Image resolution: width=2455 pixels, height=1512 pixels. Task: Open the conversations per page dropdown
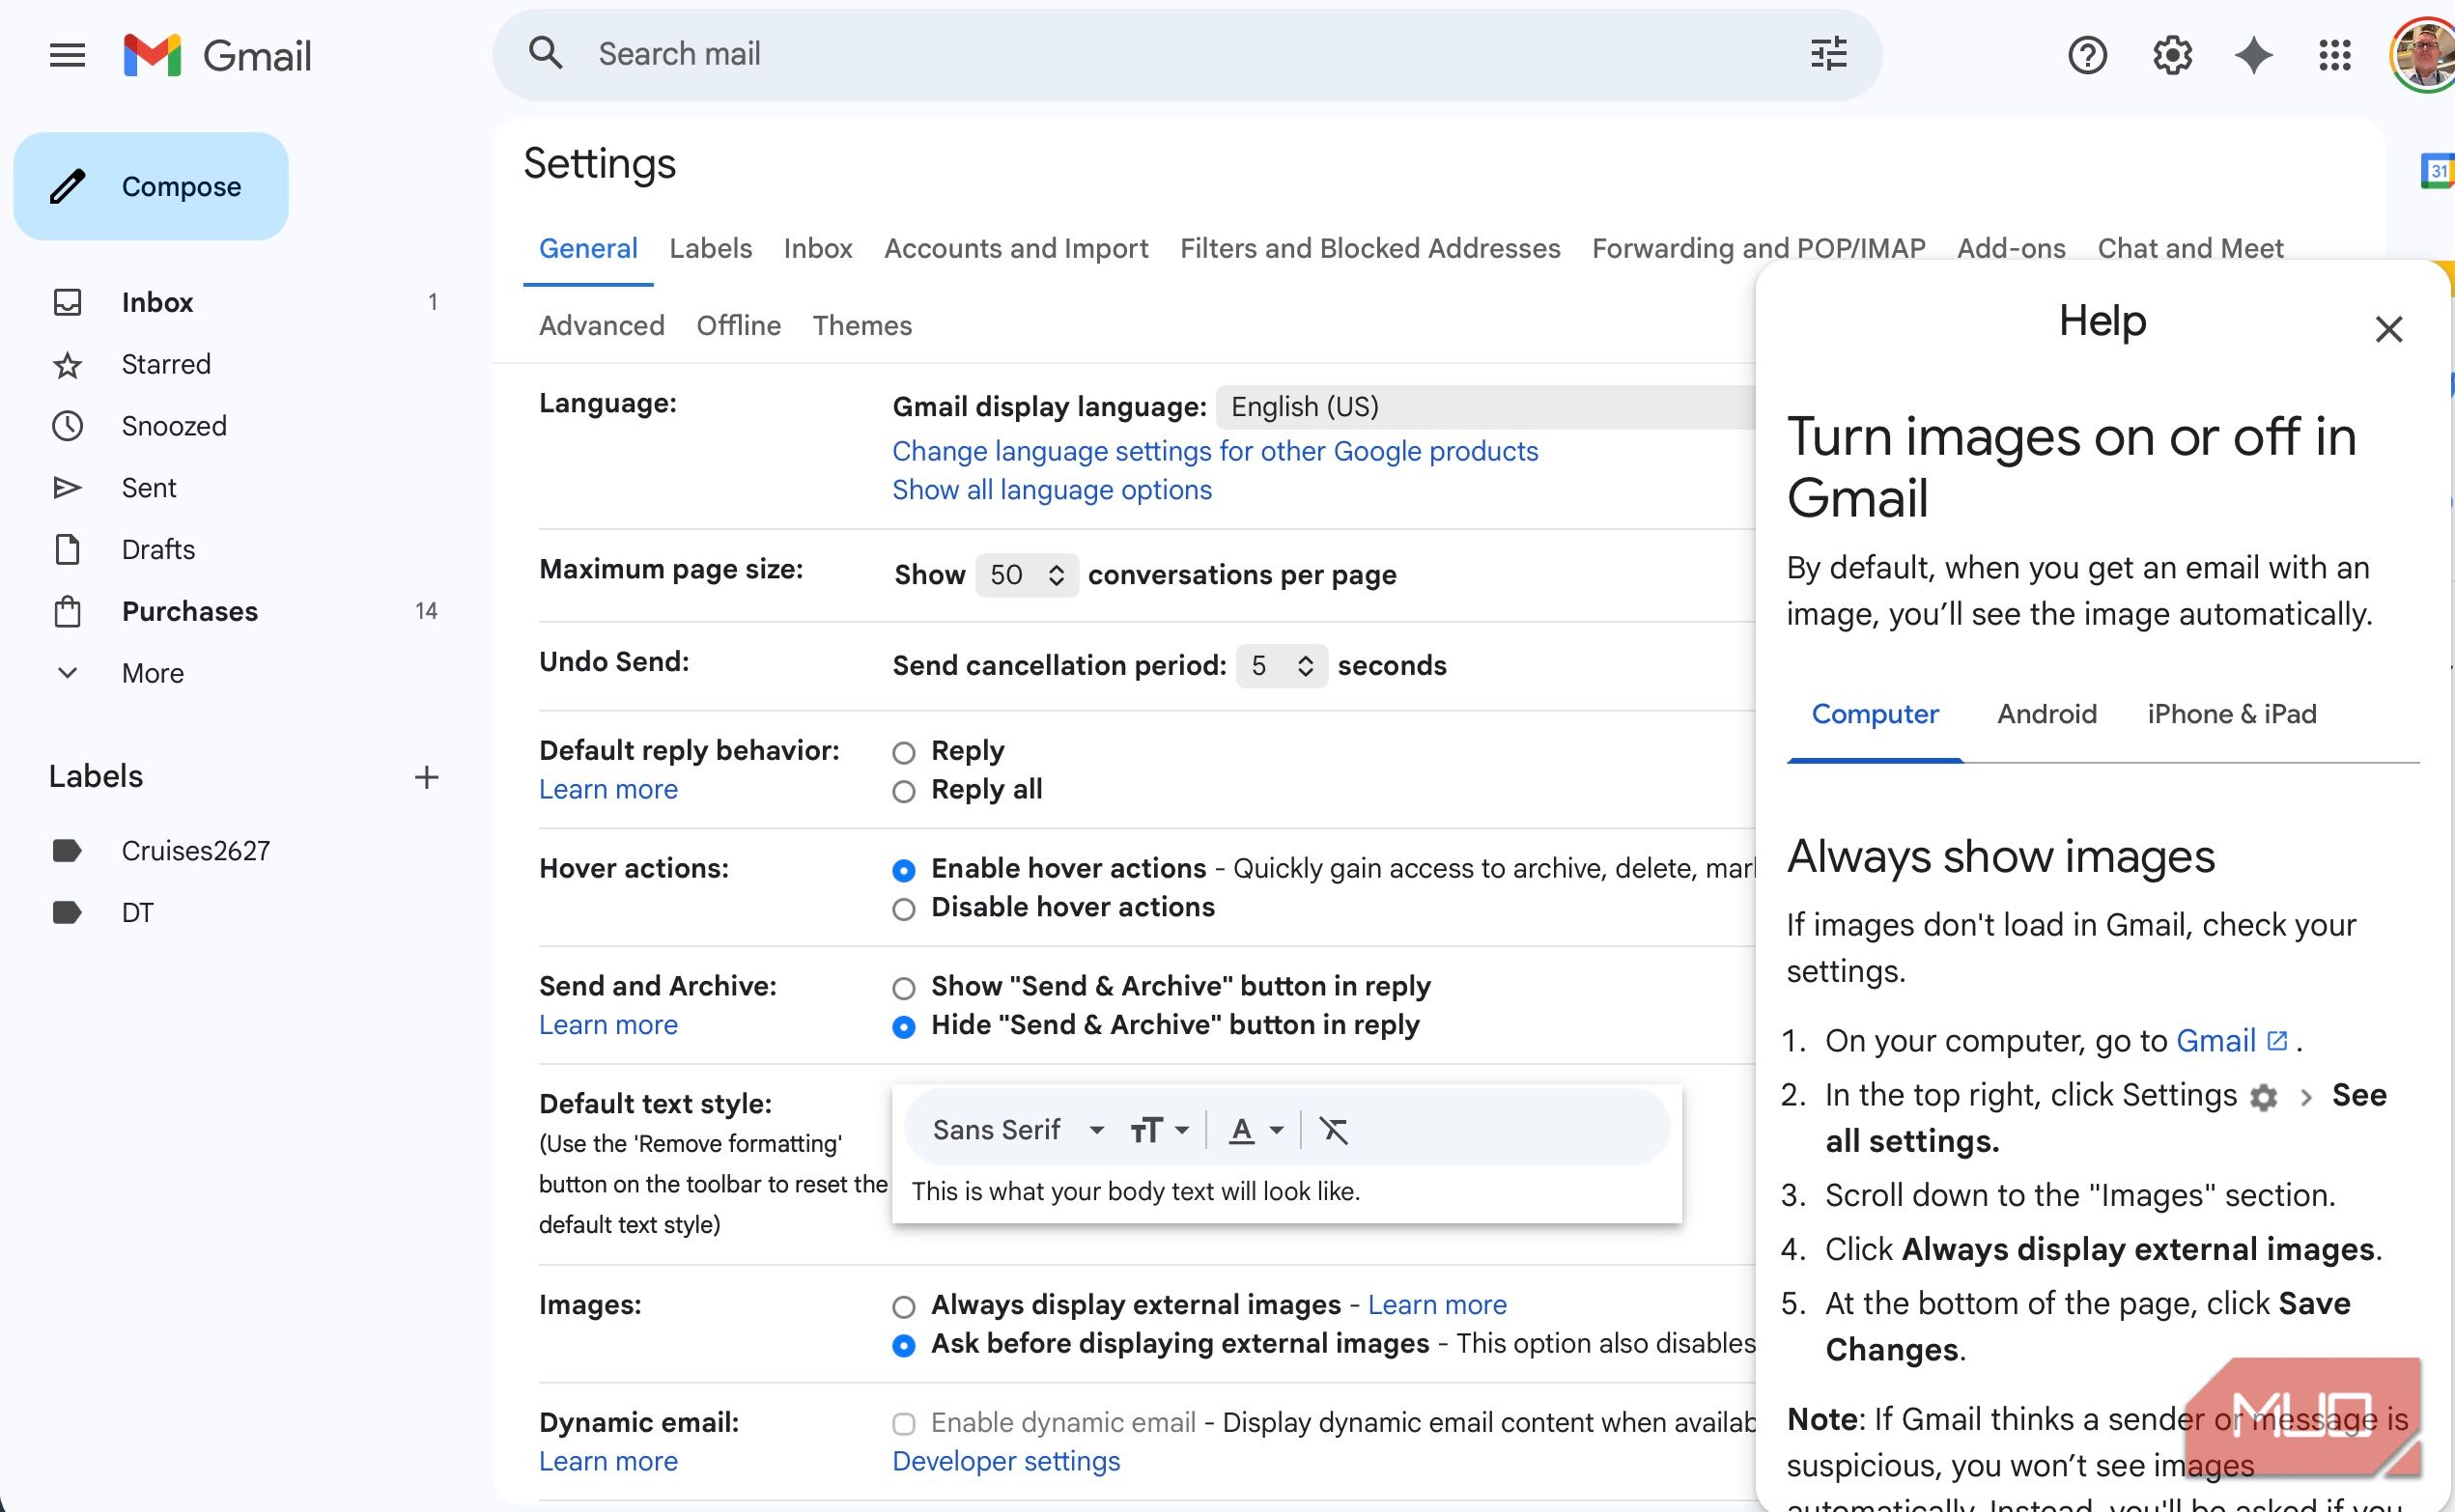[1026, 575]
